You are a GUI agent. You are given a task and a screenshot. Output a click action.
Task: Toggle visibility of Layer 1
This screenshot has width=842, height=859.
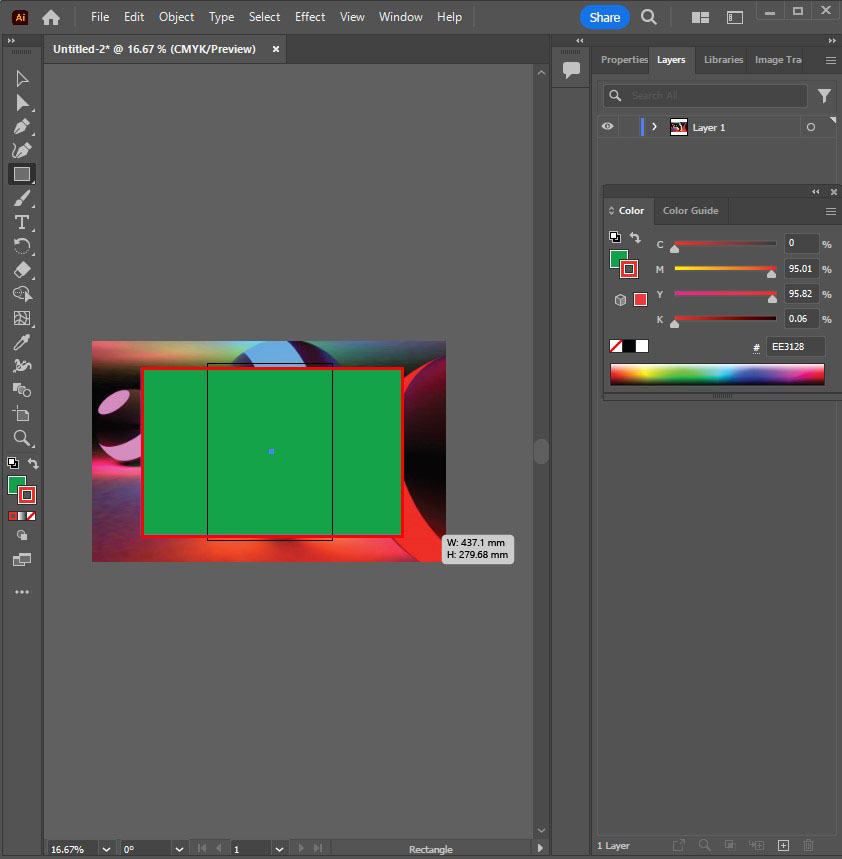coord(607,127)
